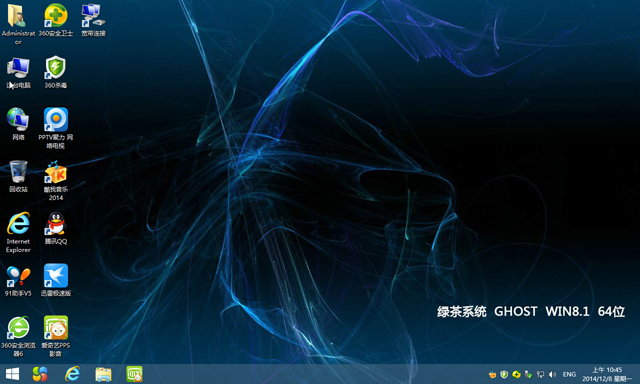Screen dimensions: 640x384
Task: Click the yellow-green 360 tray icon
Action: click(x=516, y=374)
